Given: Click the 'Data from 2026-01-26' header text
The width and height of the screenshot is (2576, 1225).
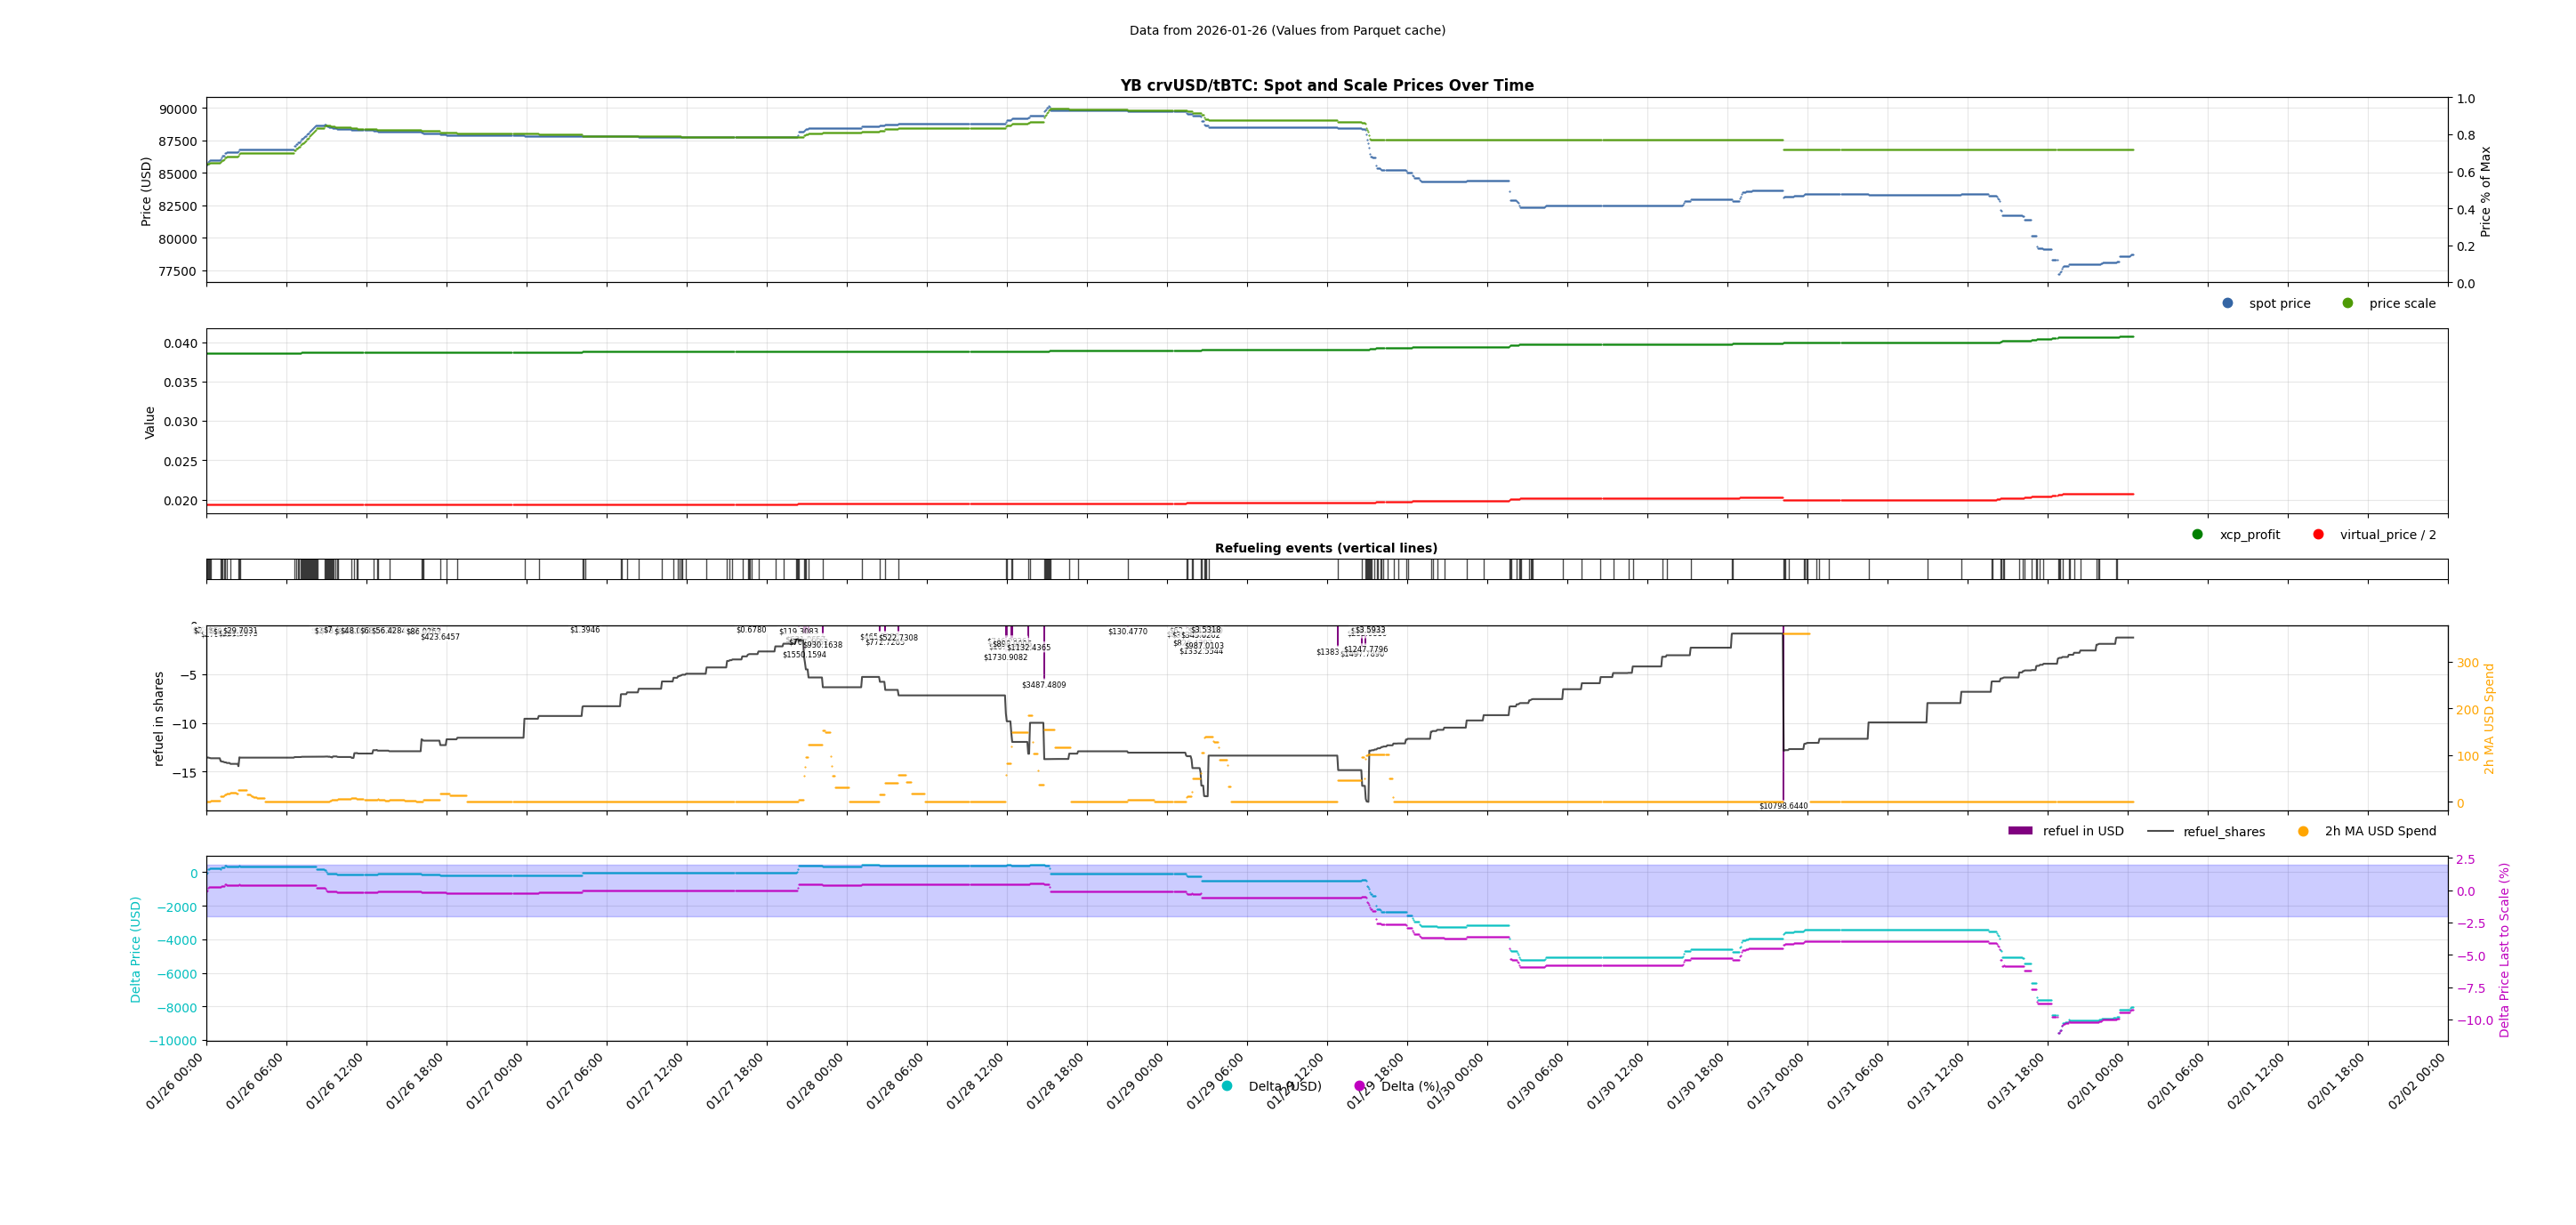Looking at the screenshot, I should tap(1287, 31).
